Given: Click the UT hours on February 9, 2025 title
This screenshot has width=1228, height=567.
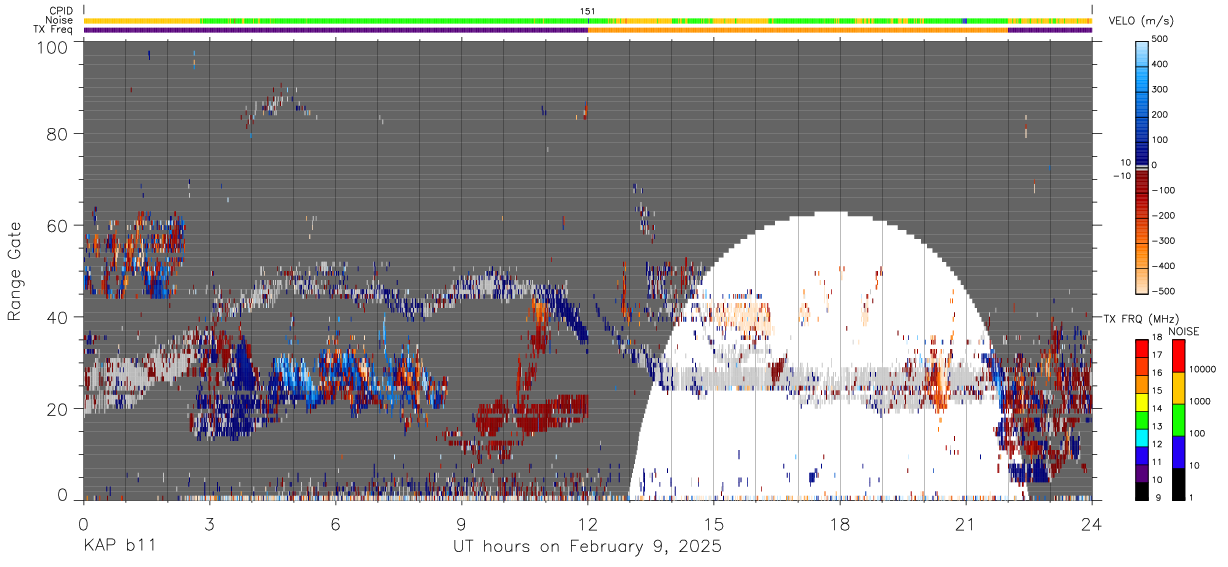Looking at the screenshot, I should (x=588, y=547).
